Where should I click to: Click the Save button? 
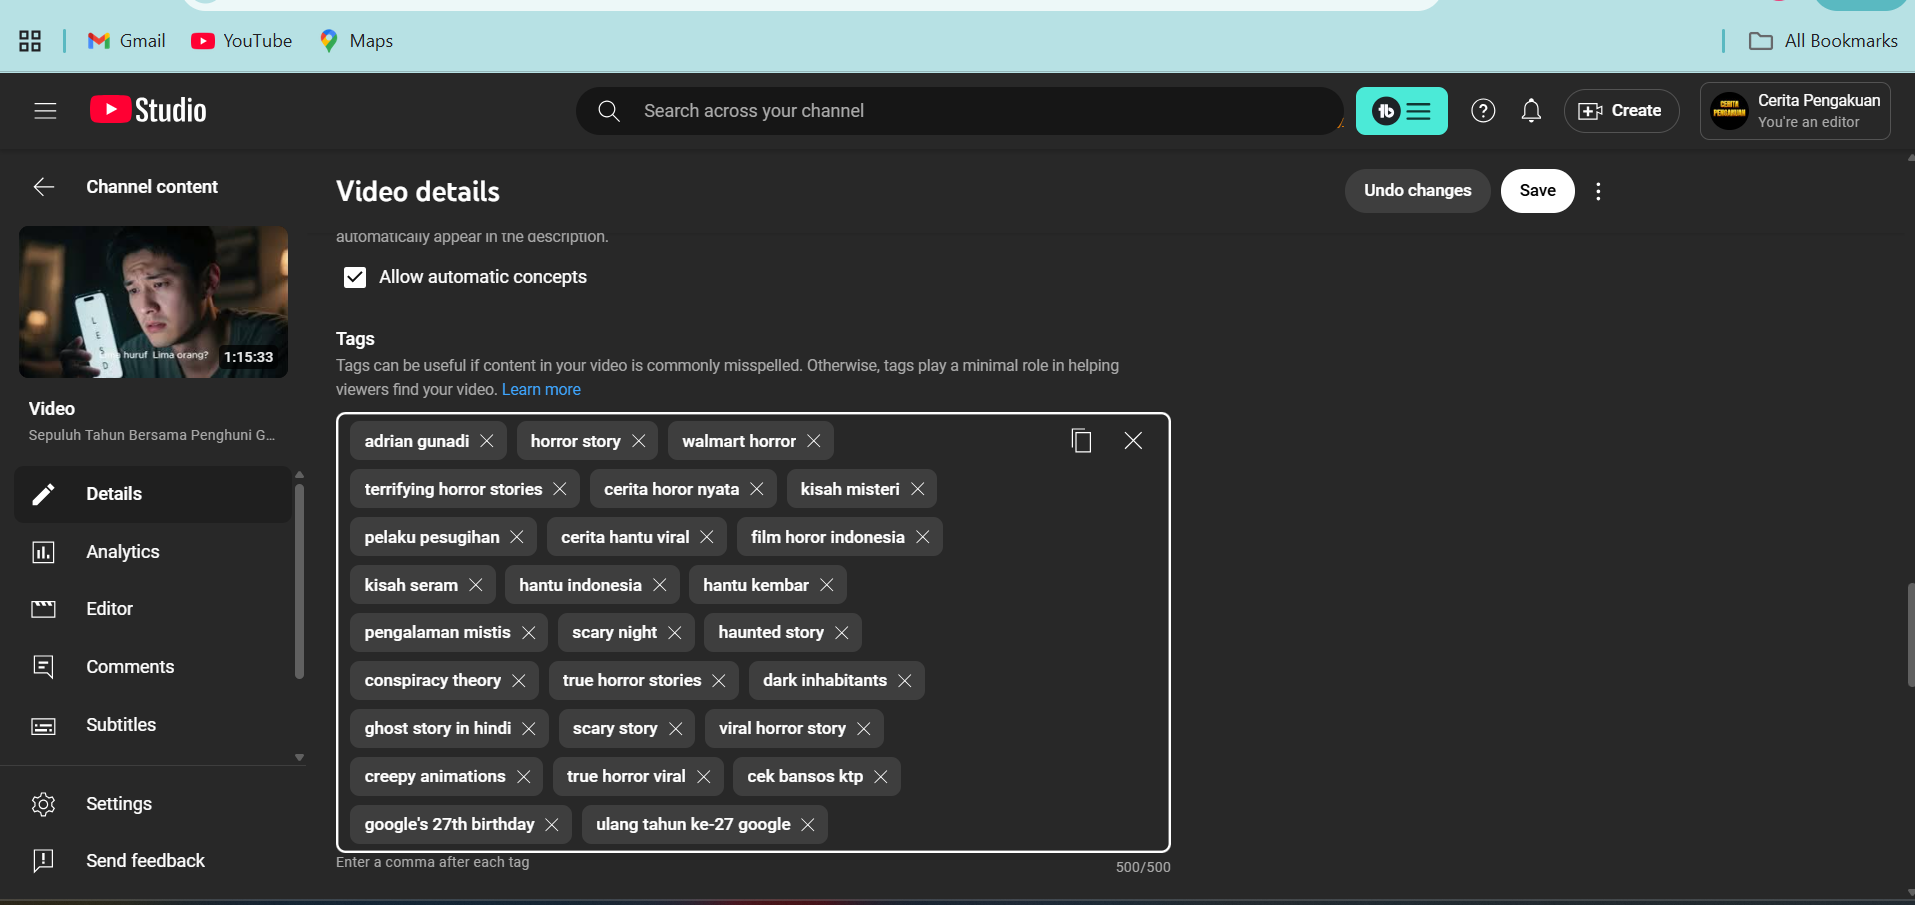click(1537, 191)
